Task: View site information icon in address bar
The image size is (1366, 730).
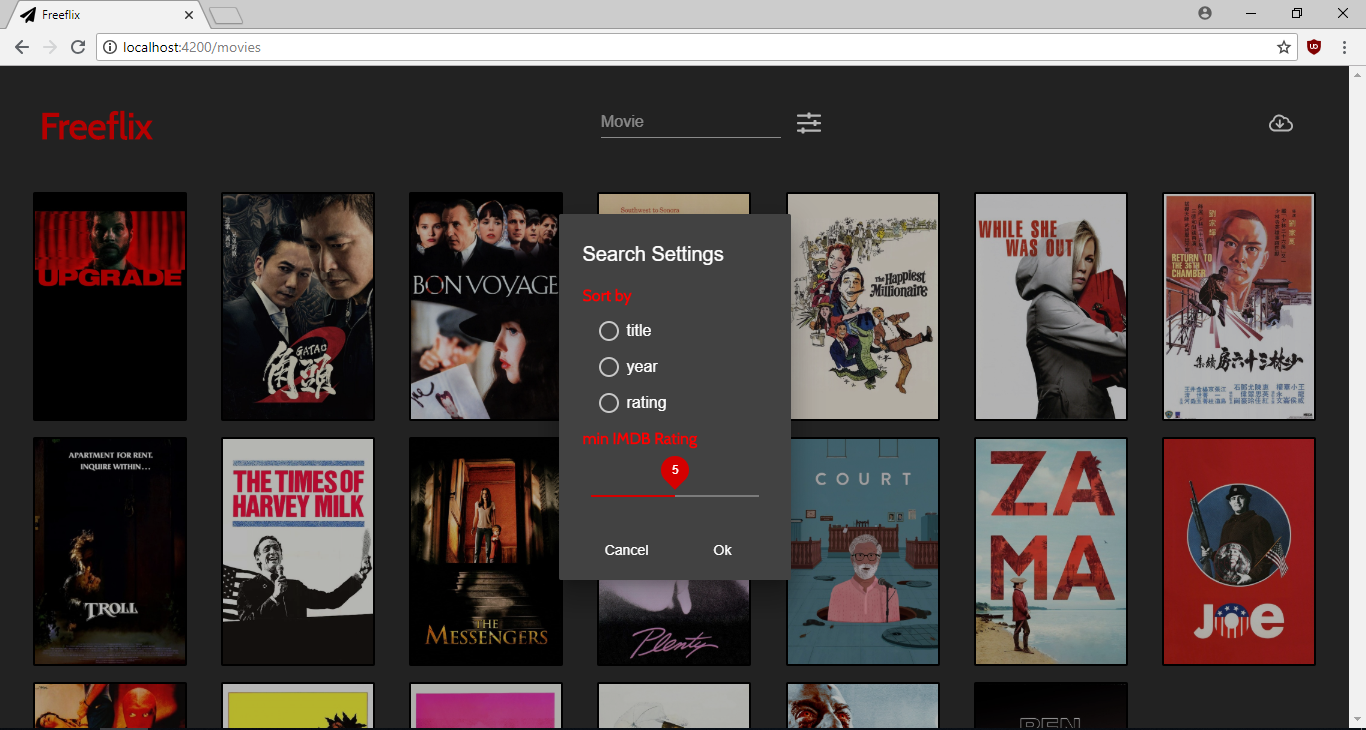Action: pyautogui.click(x=109, y=47)
